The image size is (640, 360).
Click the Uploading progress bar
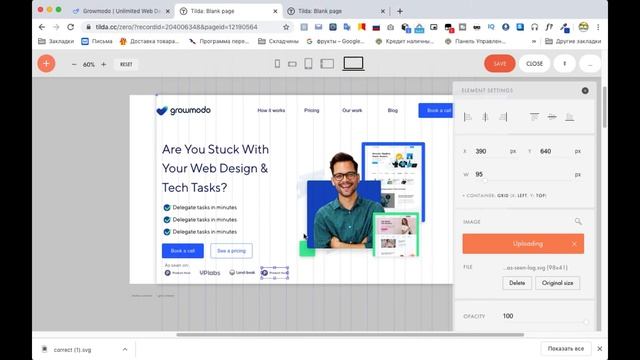coord(523,244)
